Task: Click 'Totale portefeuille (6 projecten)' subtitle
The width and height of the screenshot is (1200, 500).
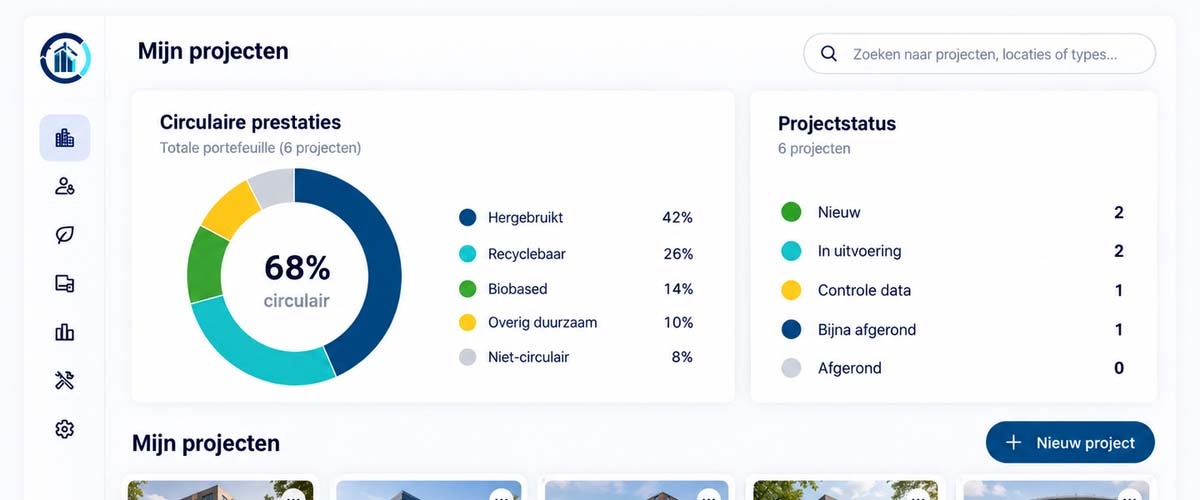Action: coord(260,148)
